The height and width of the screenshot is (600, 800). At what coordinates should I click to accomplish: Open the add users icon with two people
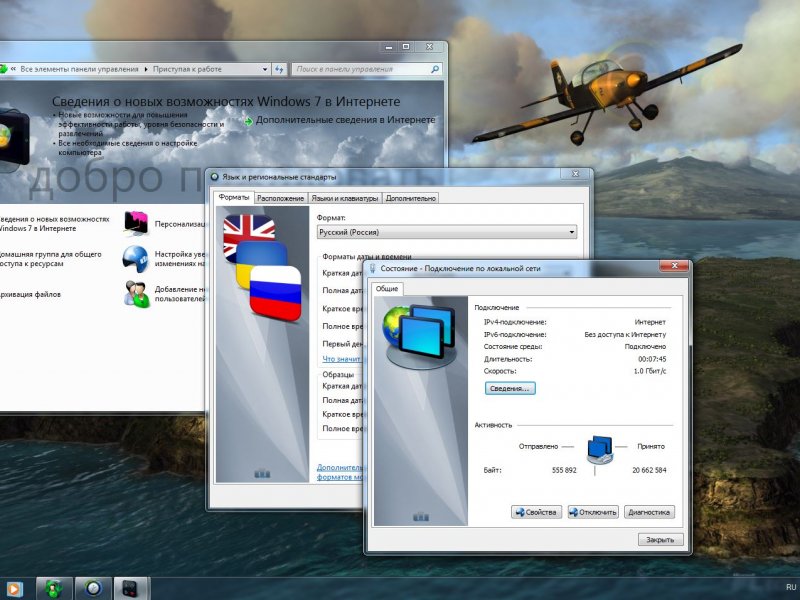tap(136, 294)
